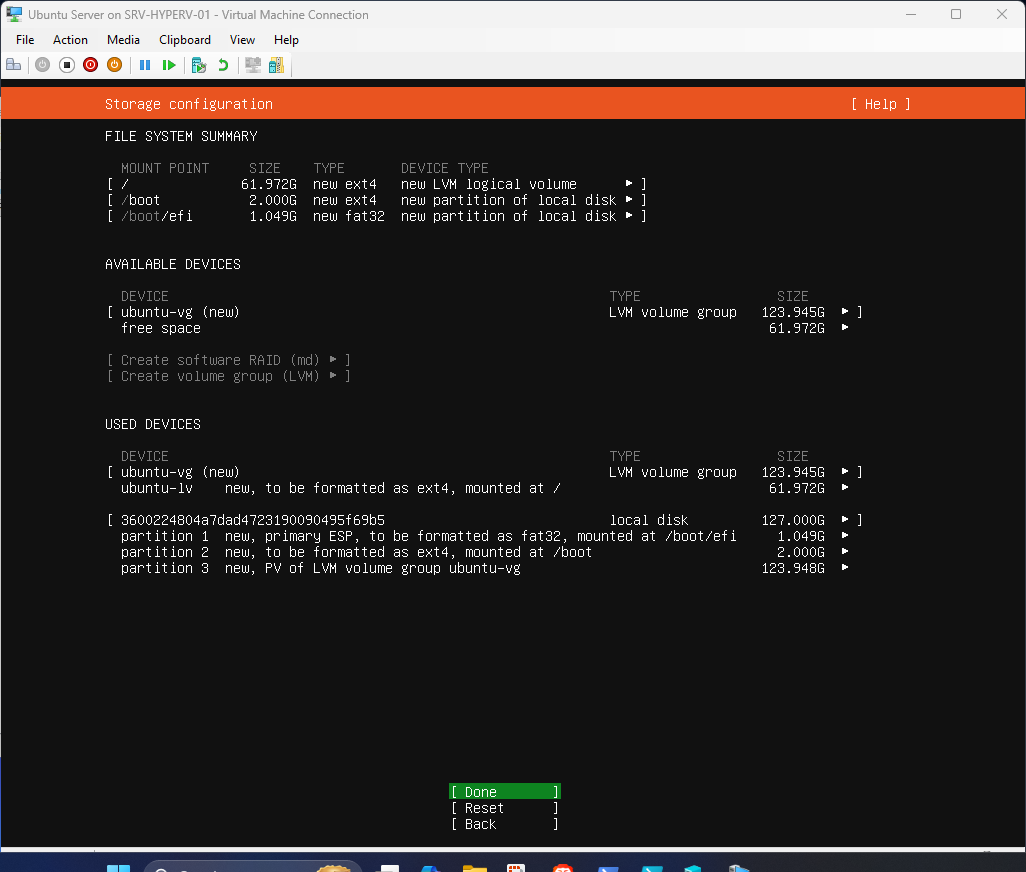This screenshot has height=872, width=1026.
Task: Resume or reset the VM with the green icon
Action: tap(169, 65)
